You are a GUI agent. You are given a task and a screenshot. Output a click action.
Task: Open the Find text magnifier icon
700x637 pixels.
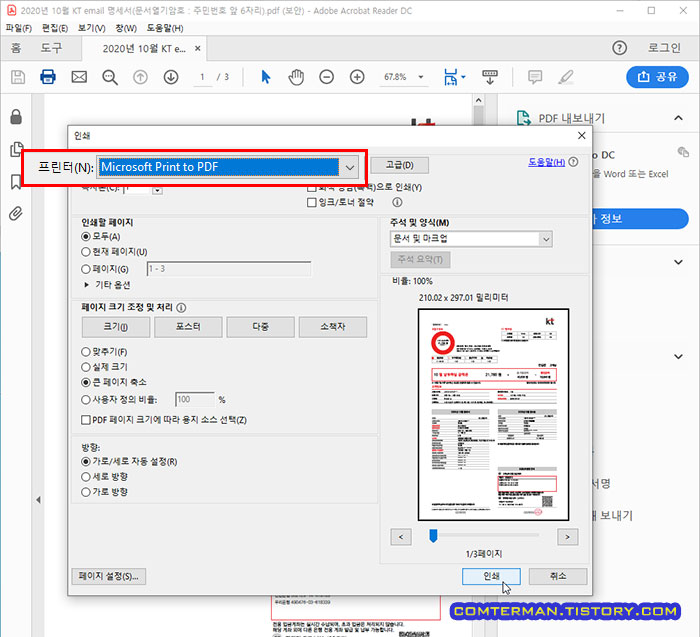point(110,77)
